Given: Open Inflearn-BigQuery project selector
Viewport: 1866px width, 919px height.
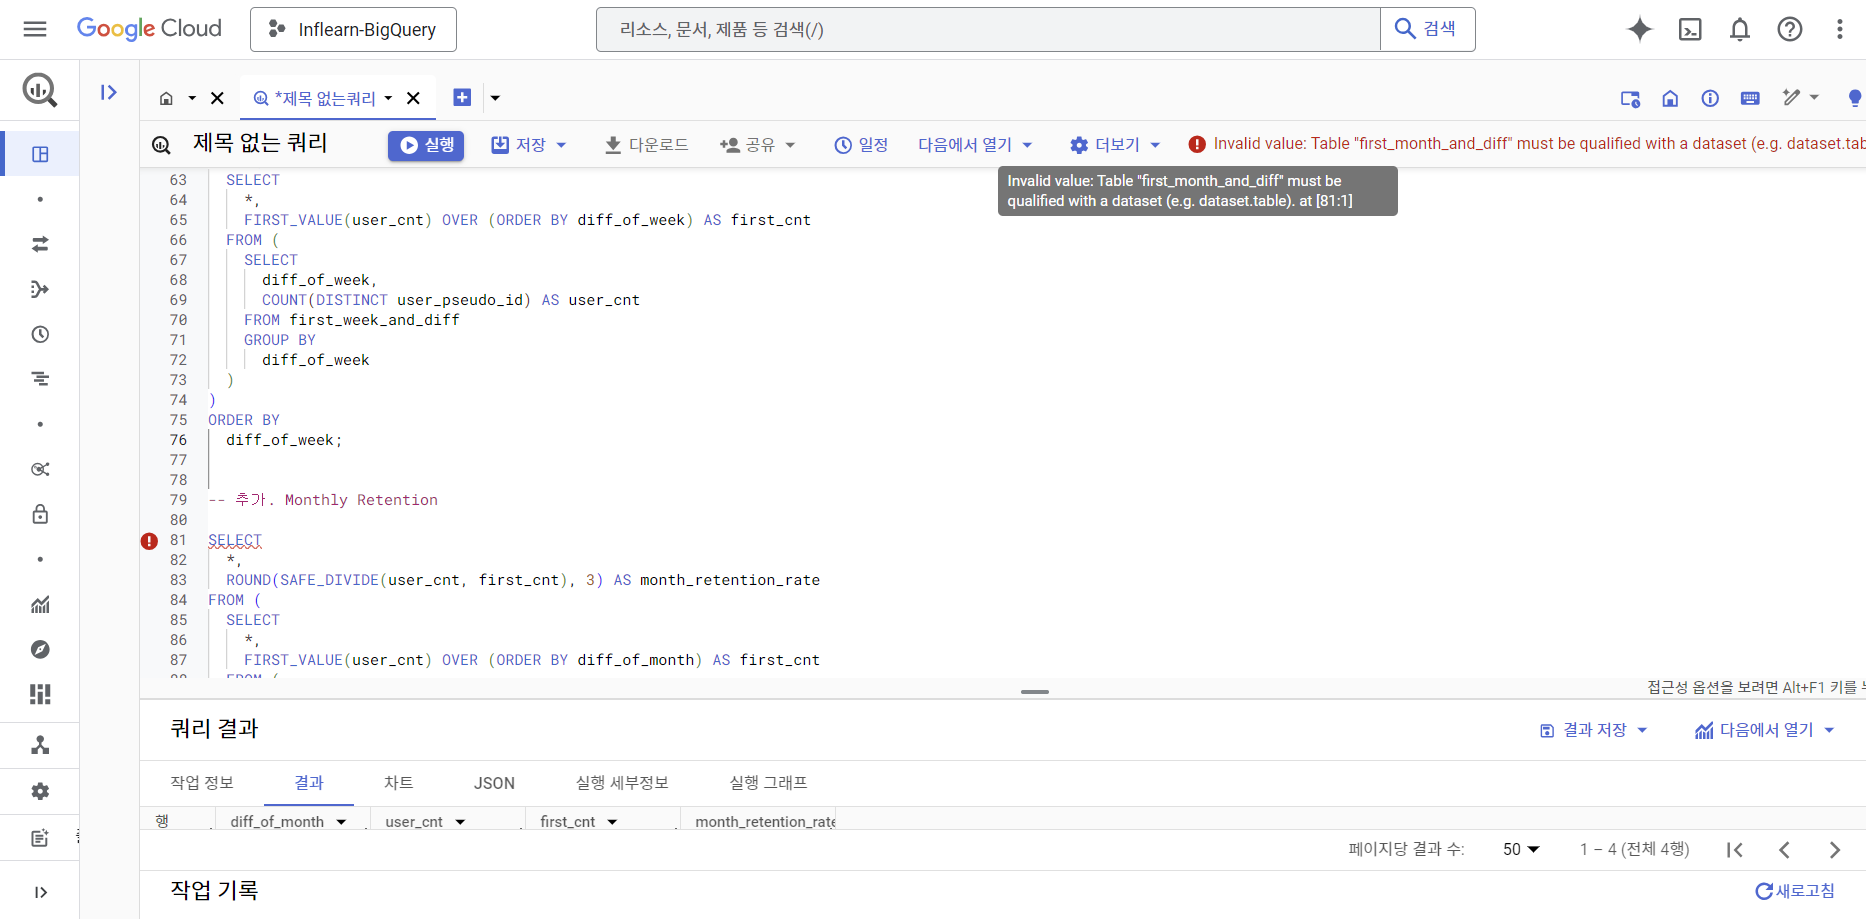Looking at the screenshot, I should coord(353,29).
